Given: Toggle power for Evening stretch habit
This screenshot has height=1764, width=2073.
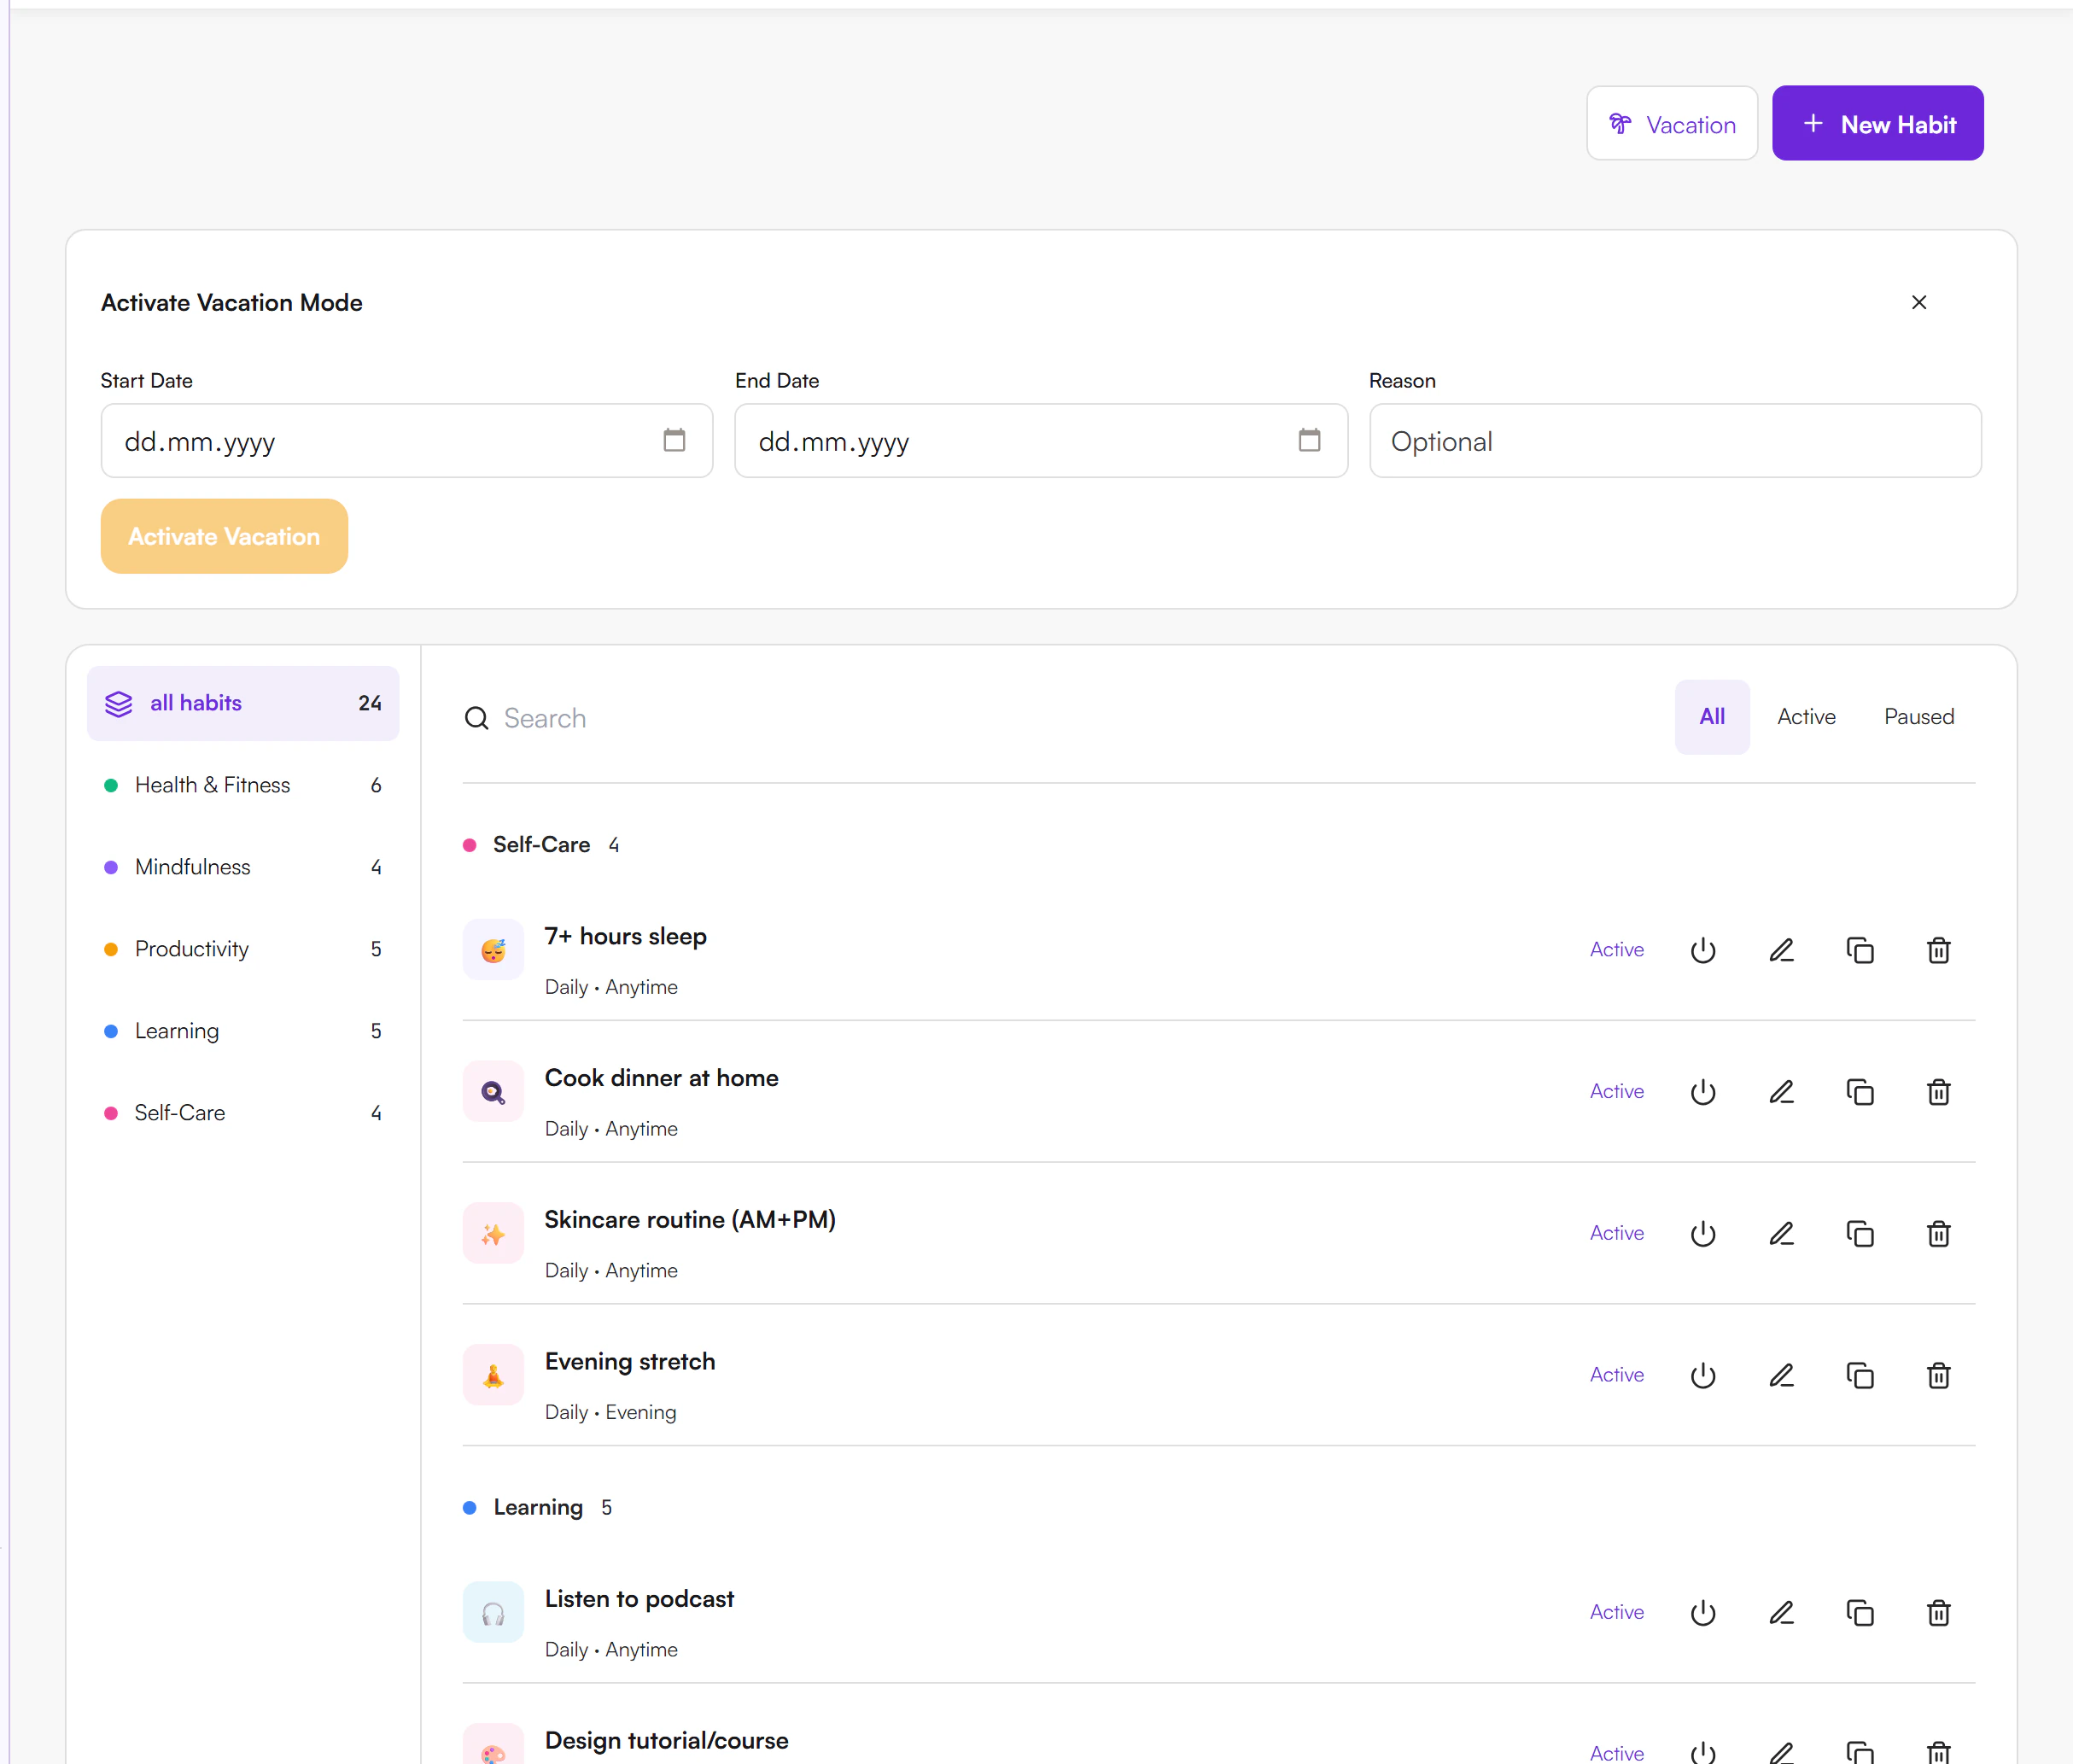Looking at the screenshot, I should click(x=1703, y=1376).
